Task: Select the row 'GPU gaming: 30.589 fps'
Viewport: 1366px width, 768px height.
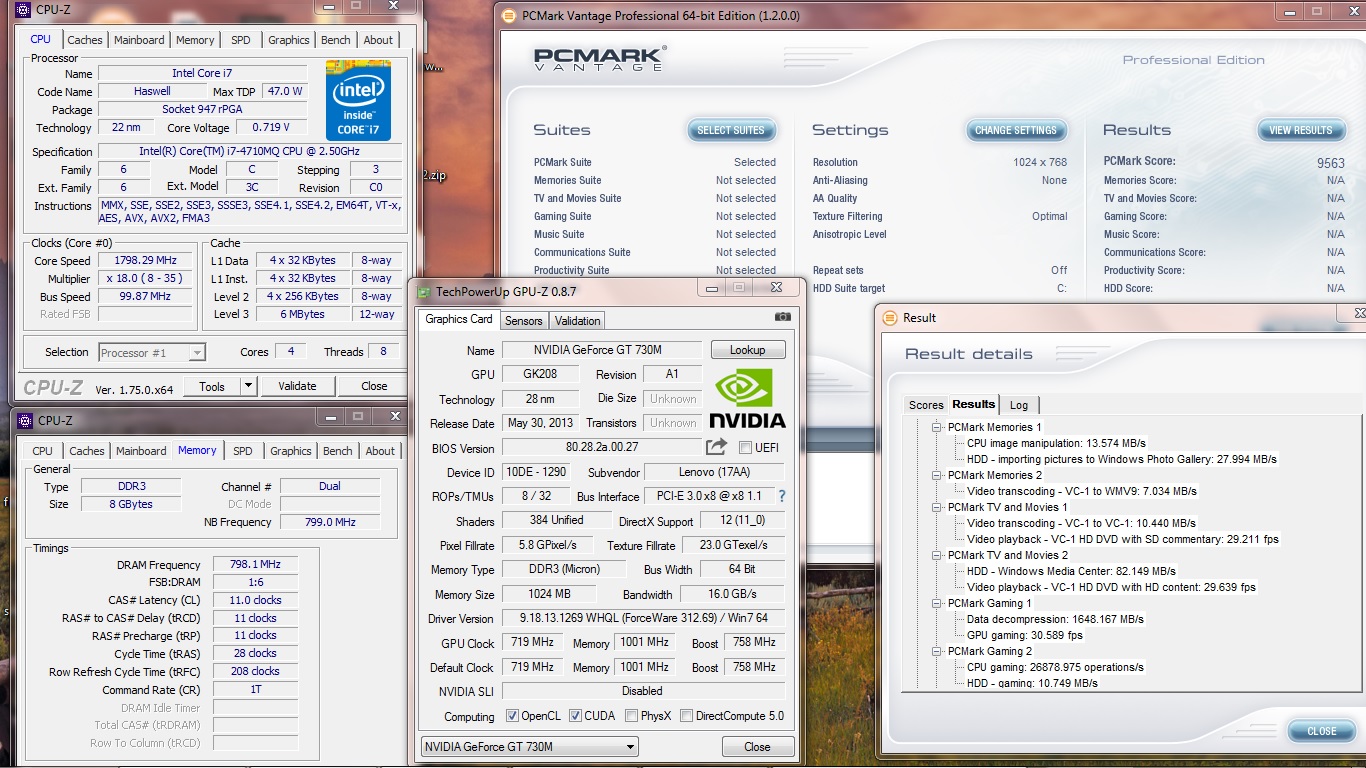Action: coord(1025,635)
